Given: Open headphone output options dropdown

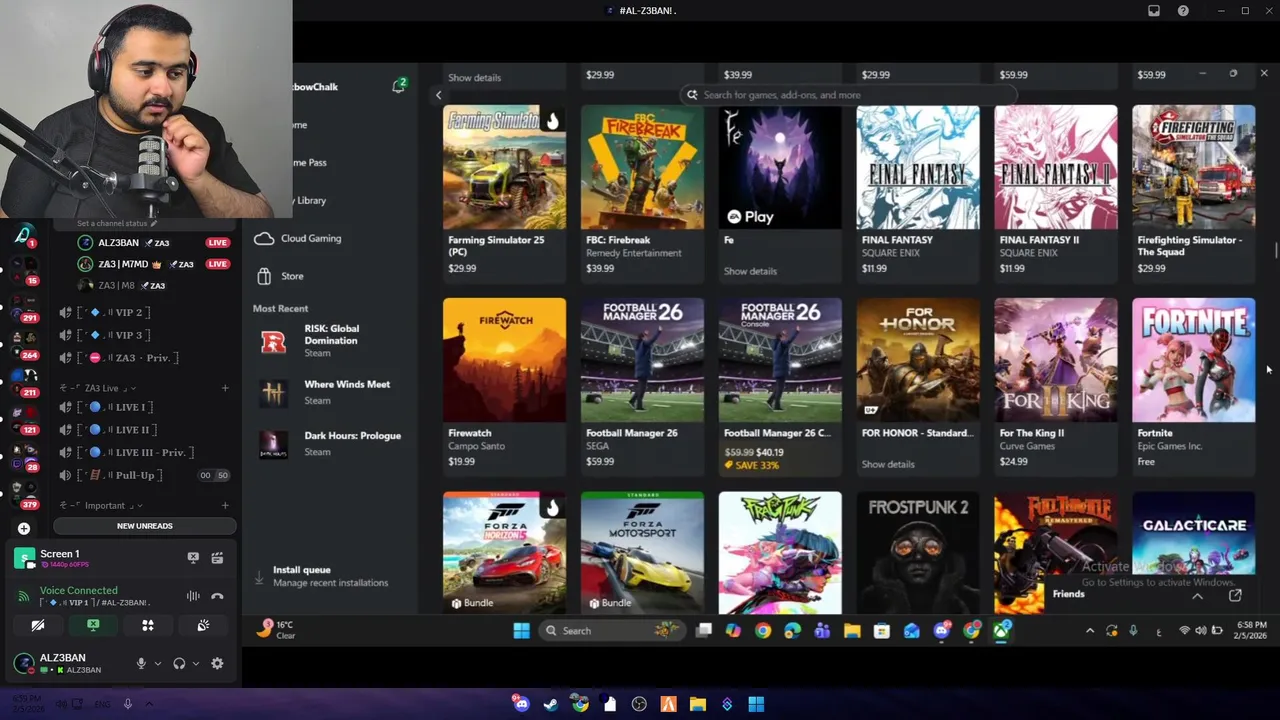Looking at the screenshot, I should pyautogui.click(x=195, y=664).
